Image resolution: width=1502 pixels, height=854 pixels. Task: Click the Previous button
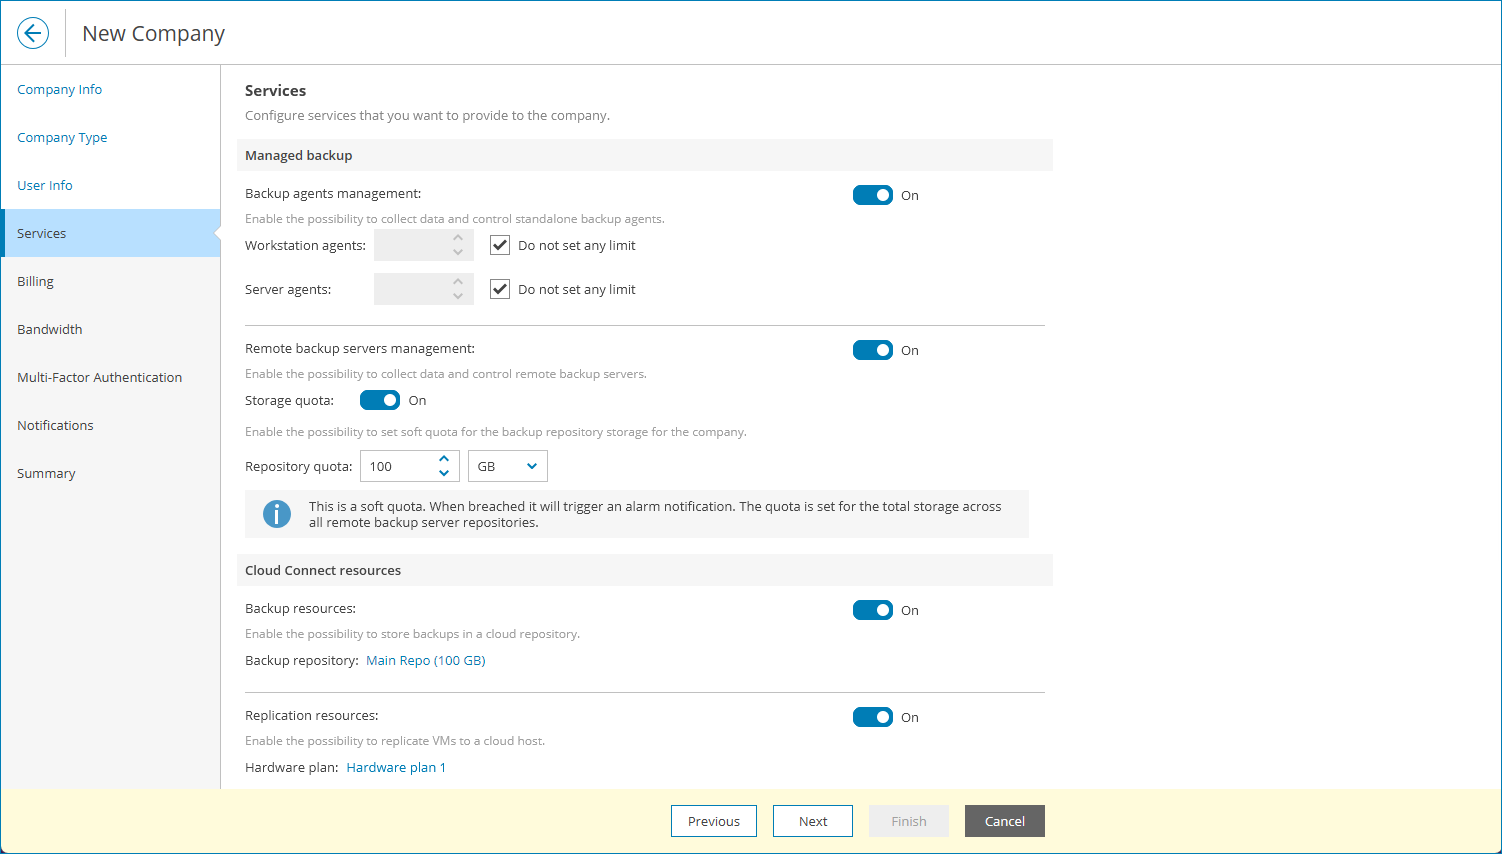pyautogui.click(x=713, y=821)
